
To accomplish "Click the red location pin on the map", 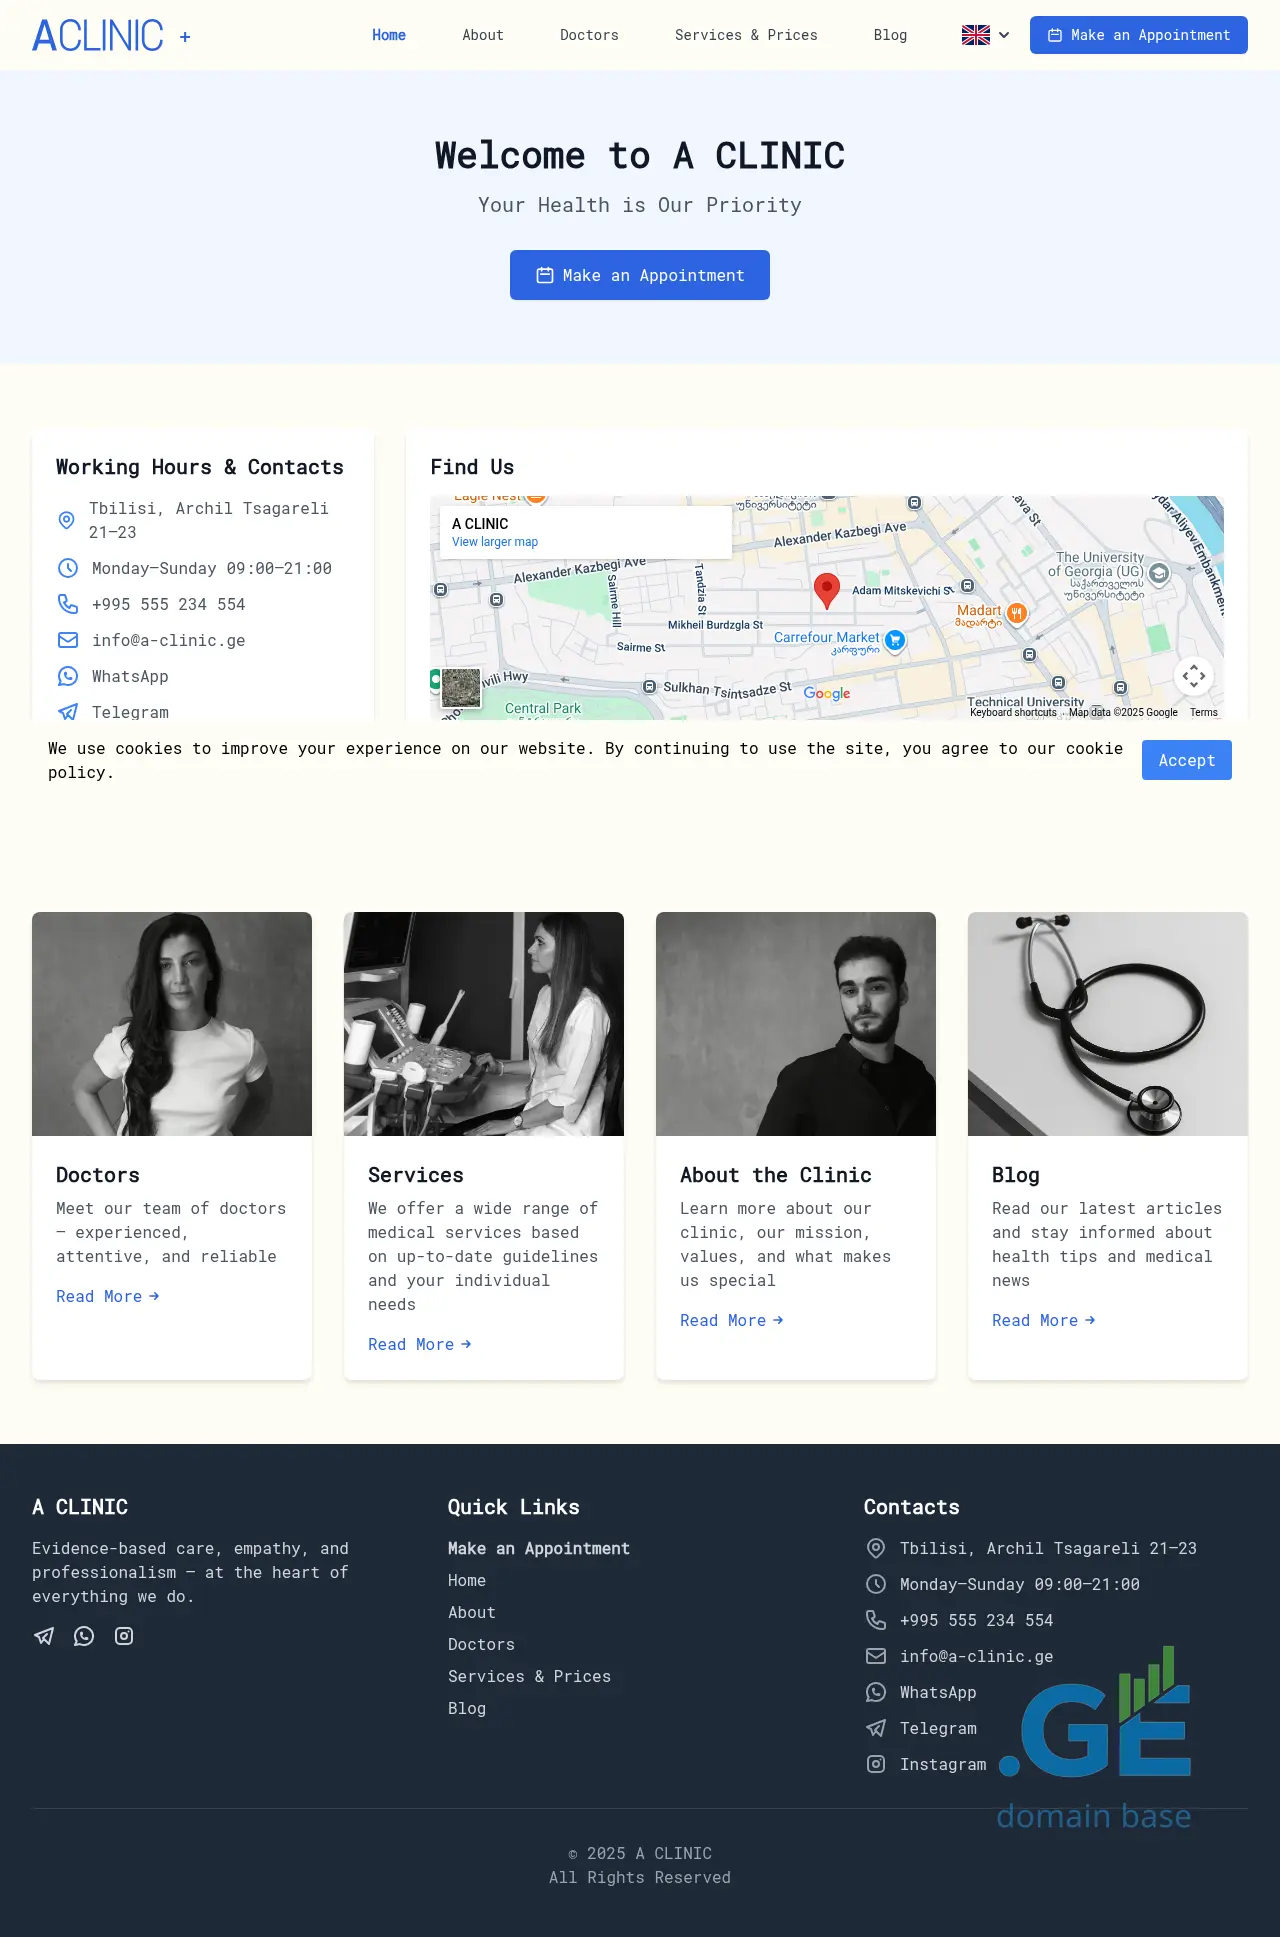I will (827, 590).
